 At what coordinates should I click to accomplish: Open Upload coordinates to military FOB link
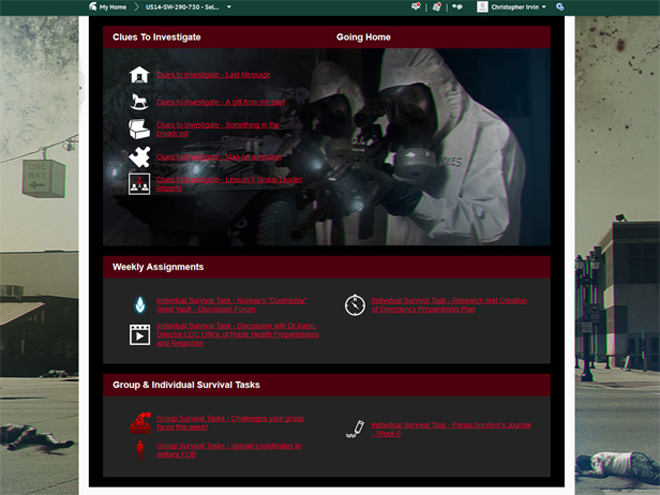coord(228,449)
